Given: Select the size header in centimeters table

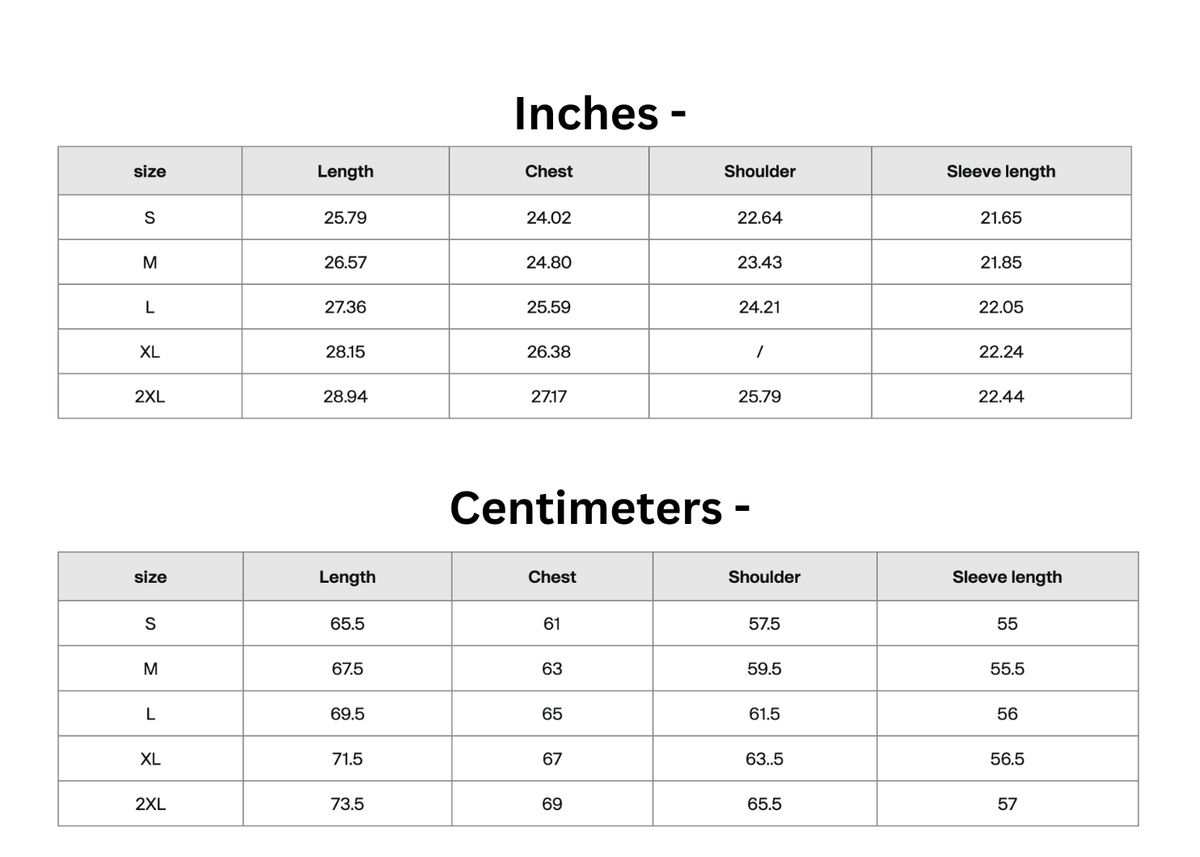Looking at the screenshot, I should click(x=150, y=577).
